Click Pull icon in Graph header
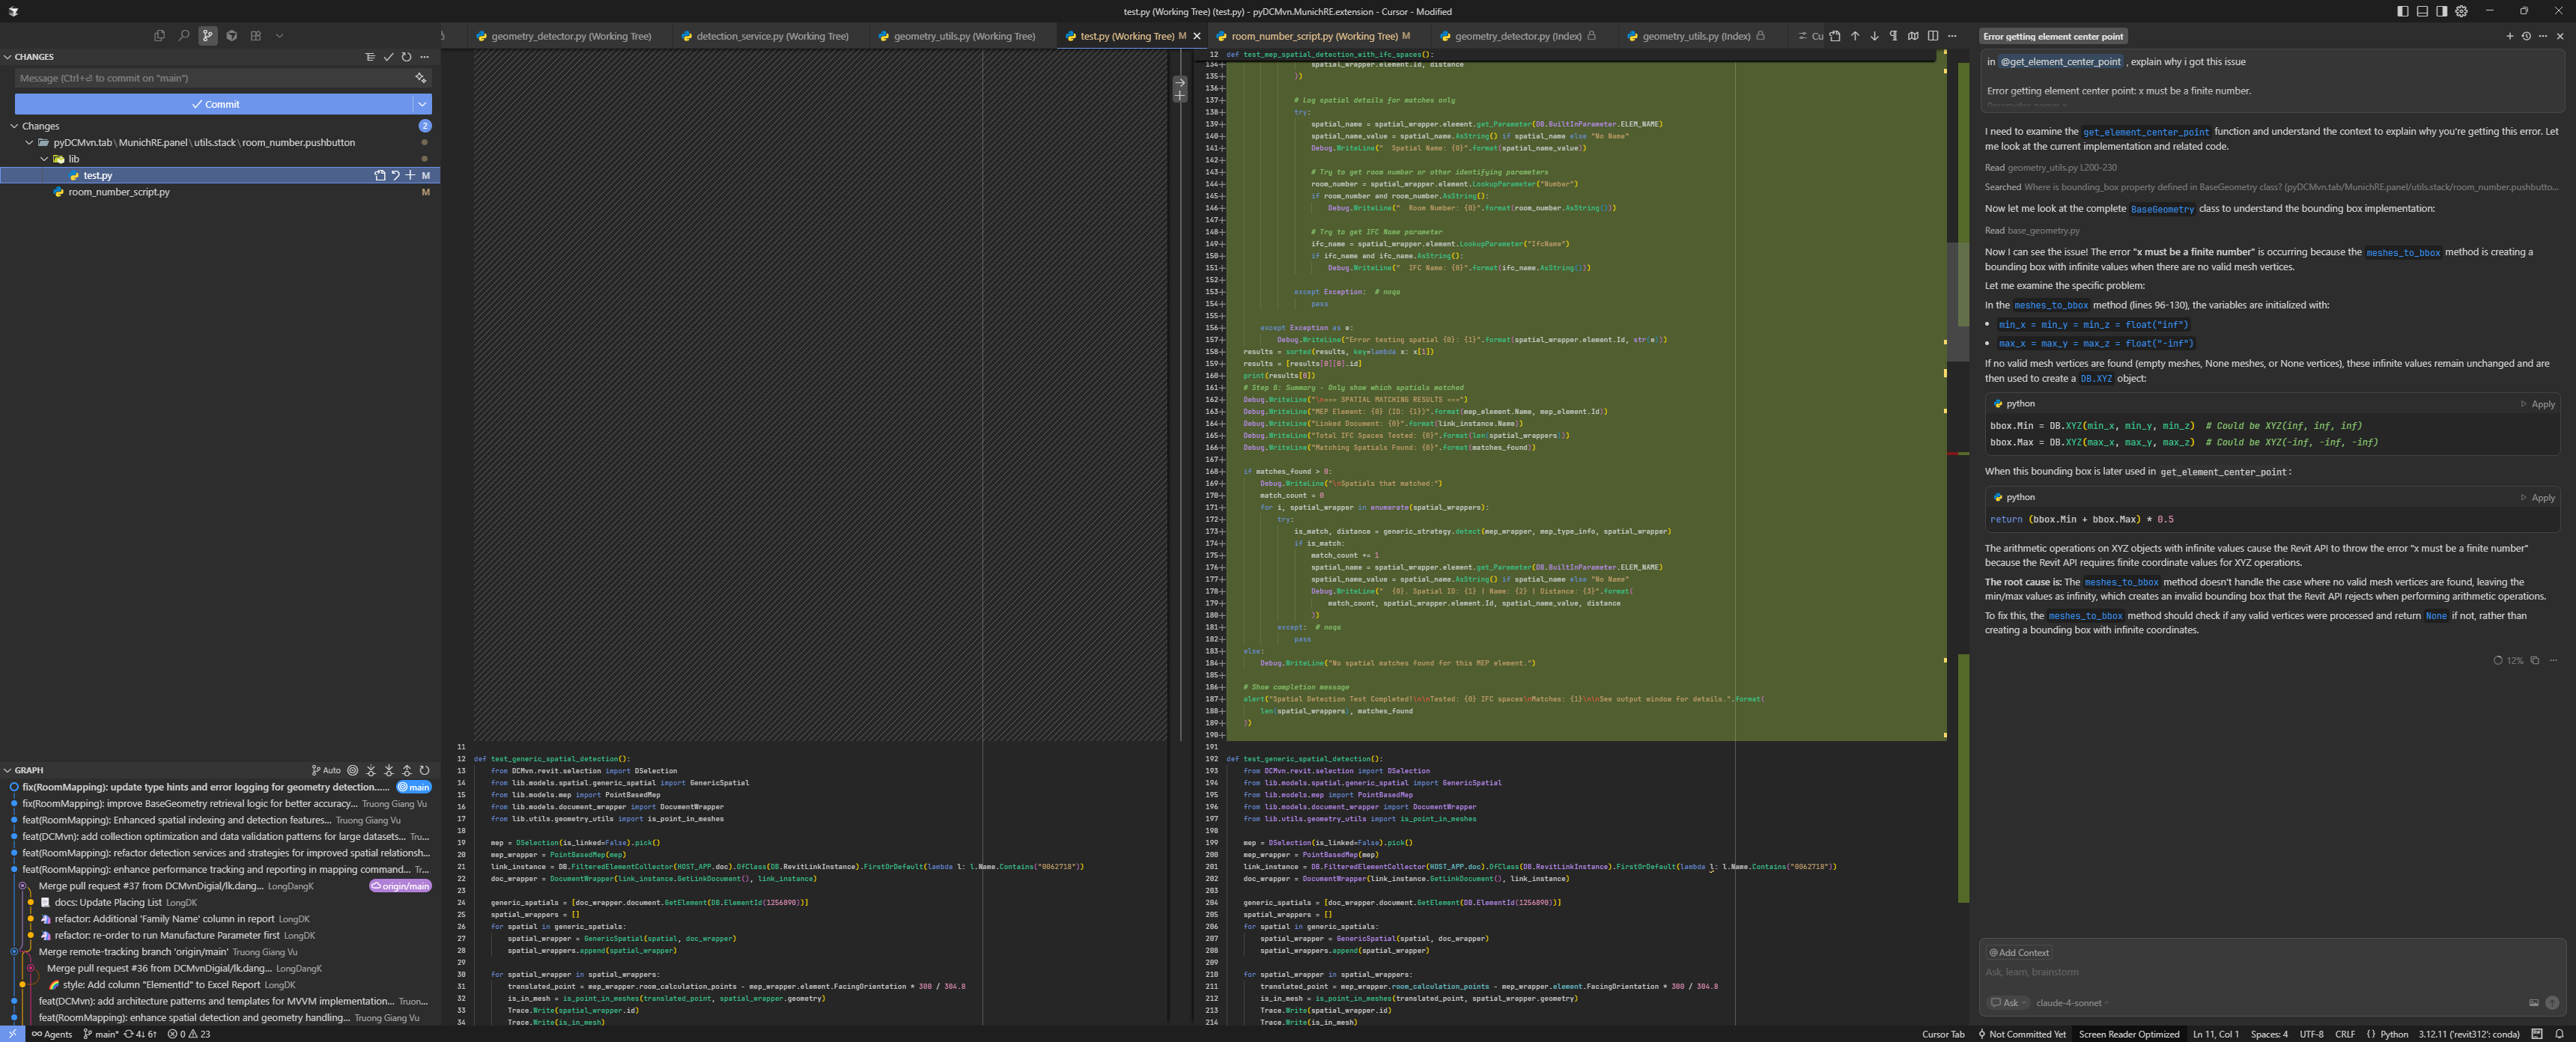 click(389, 770)
